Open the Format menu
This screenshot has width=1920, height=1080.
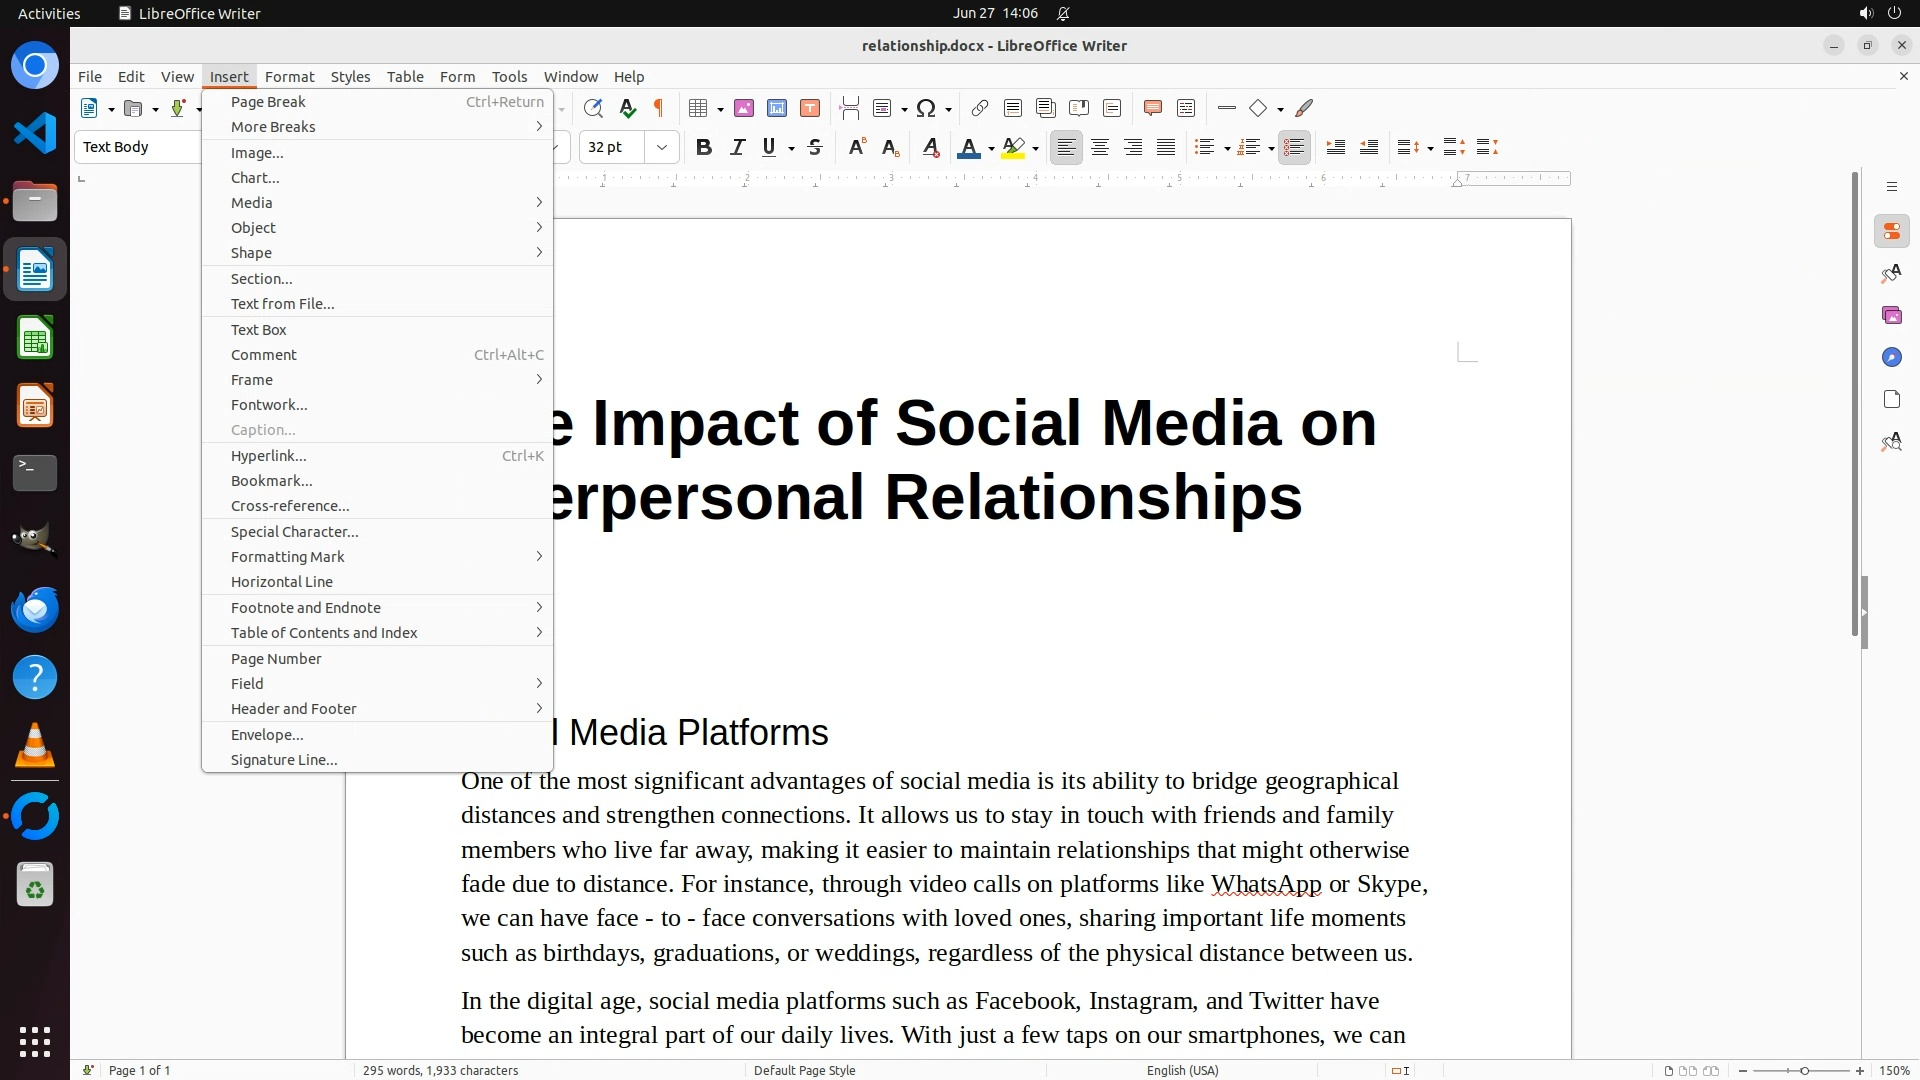click(x=289, y=77)
